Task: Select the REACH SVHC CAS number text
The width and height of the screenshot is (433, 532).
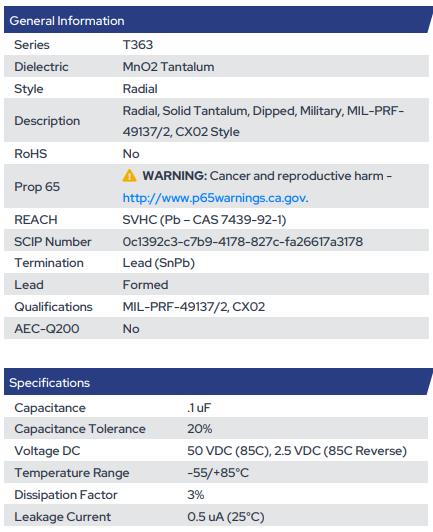Action: (204, 220)
